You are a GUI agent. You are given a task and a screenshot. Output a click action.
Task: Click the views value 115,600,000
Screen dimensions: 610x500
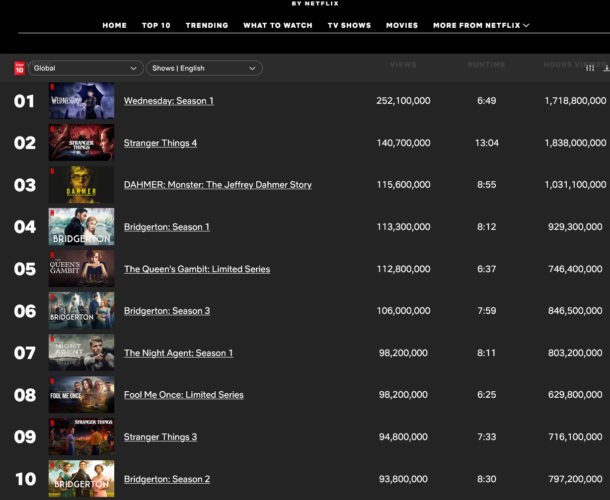tap(403, 185)
